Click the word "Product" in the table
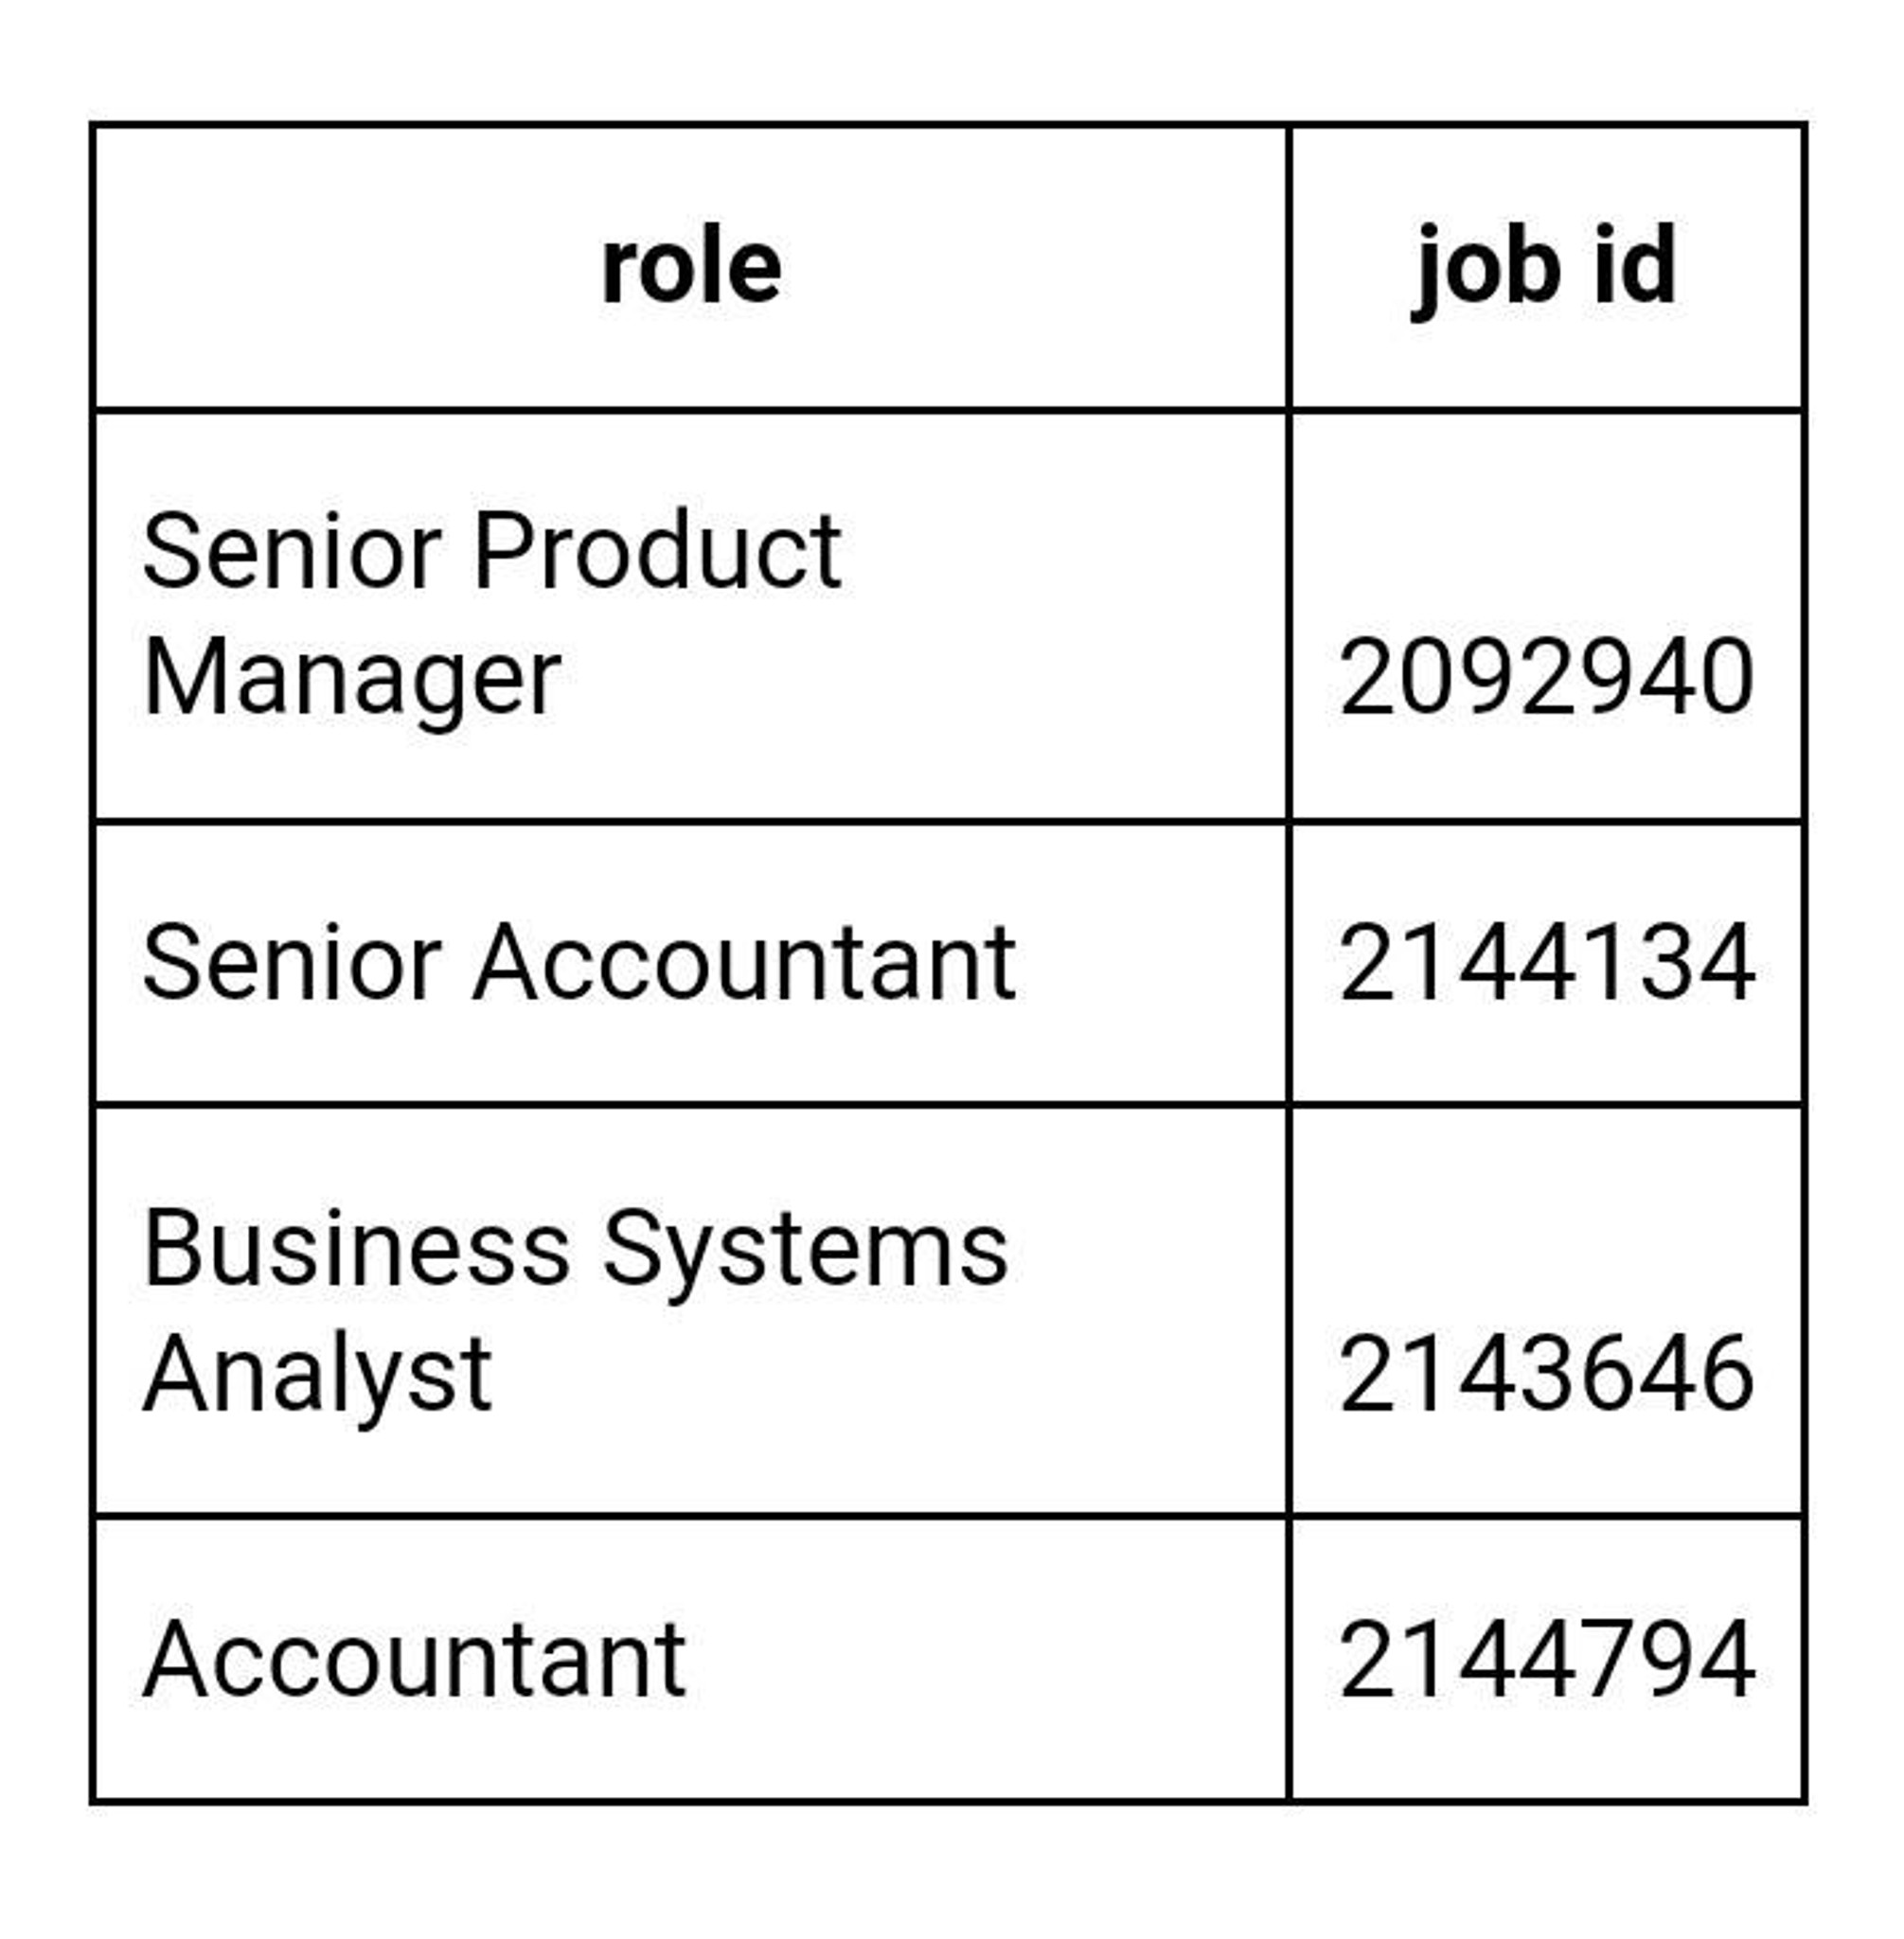 657,551
